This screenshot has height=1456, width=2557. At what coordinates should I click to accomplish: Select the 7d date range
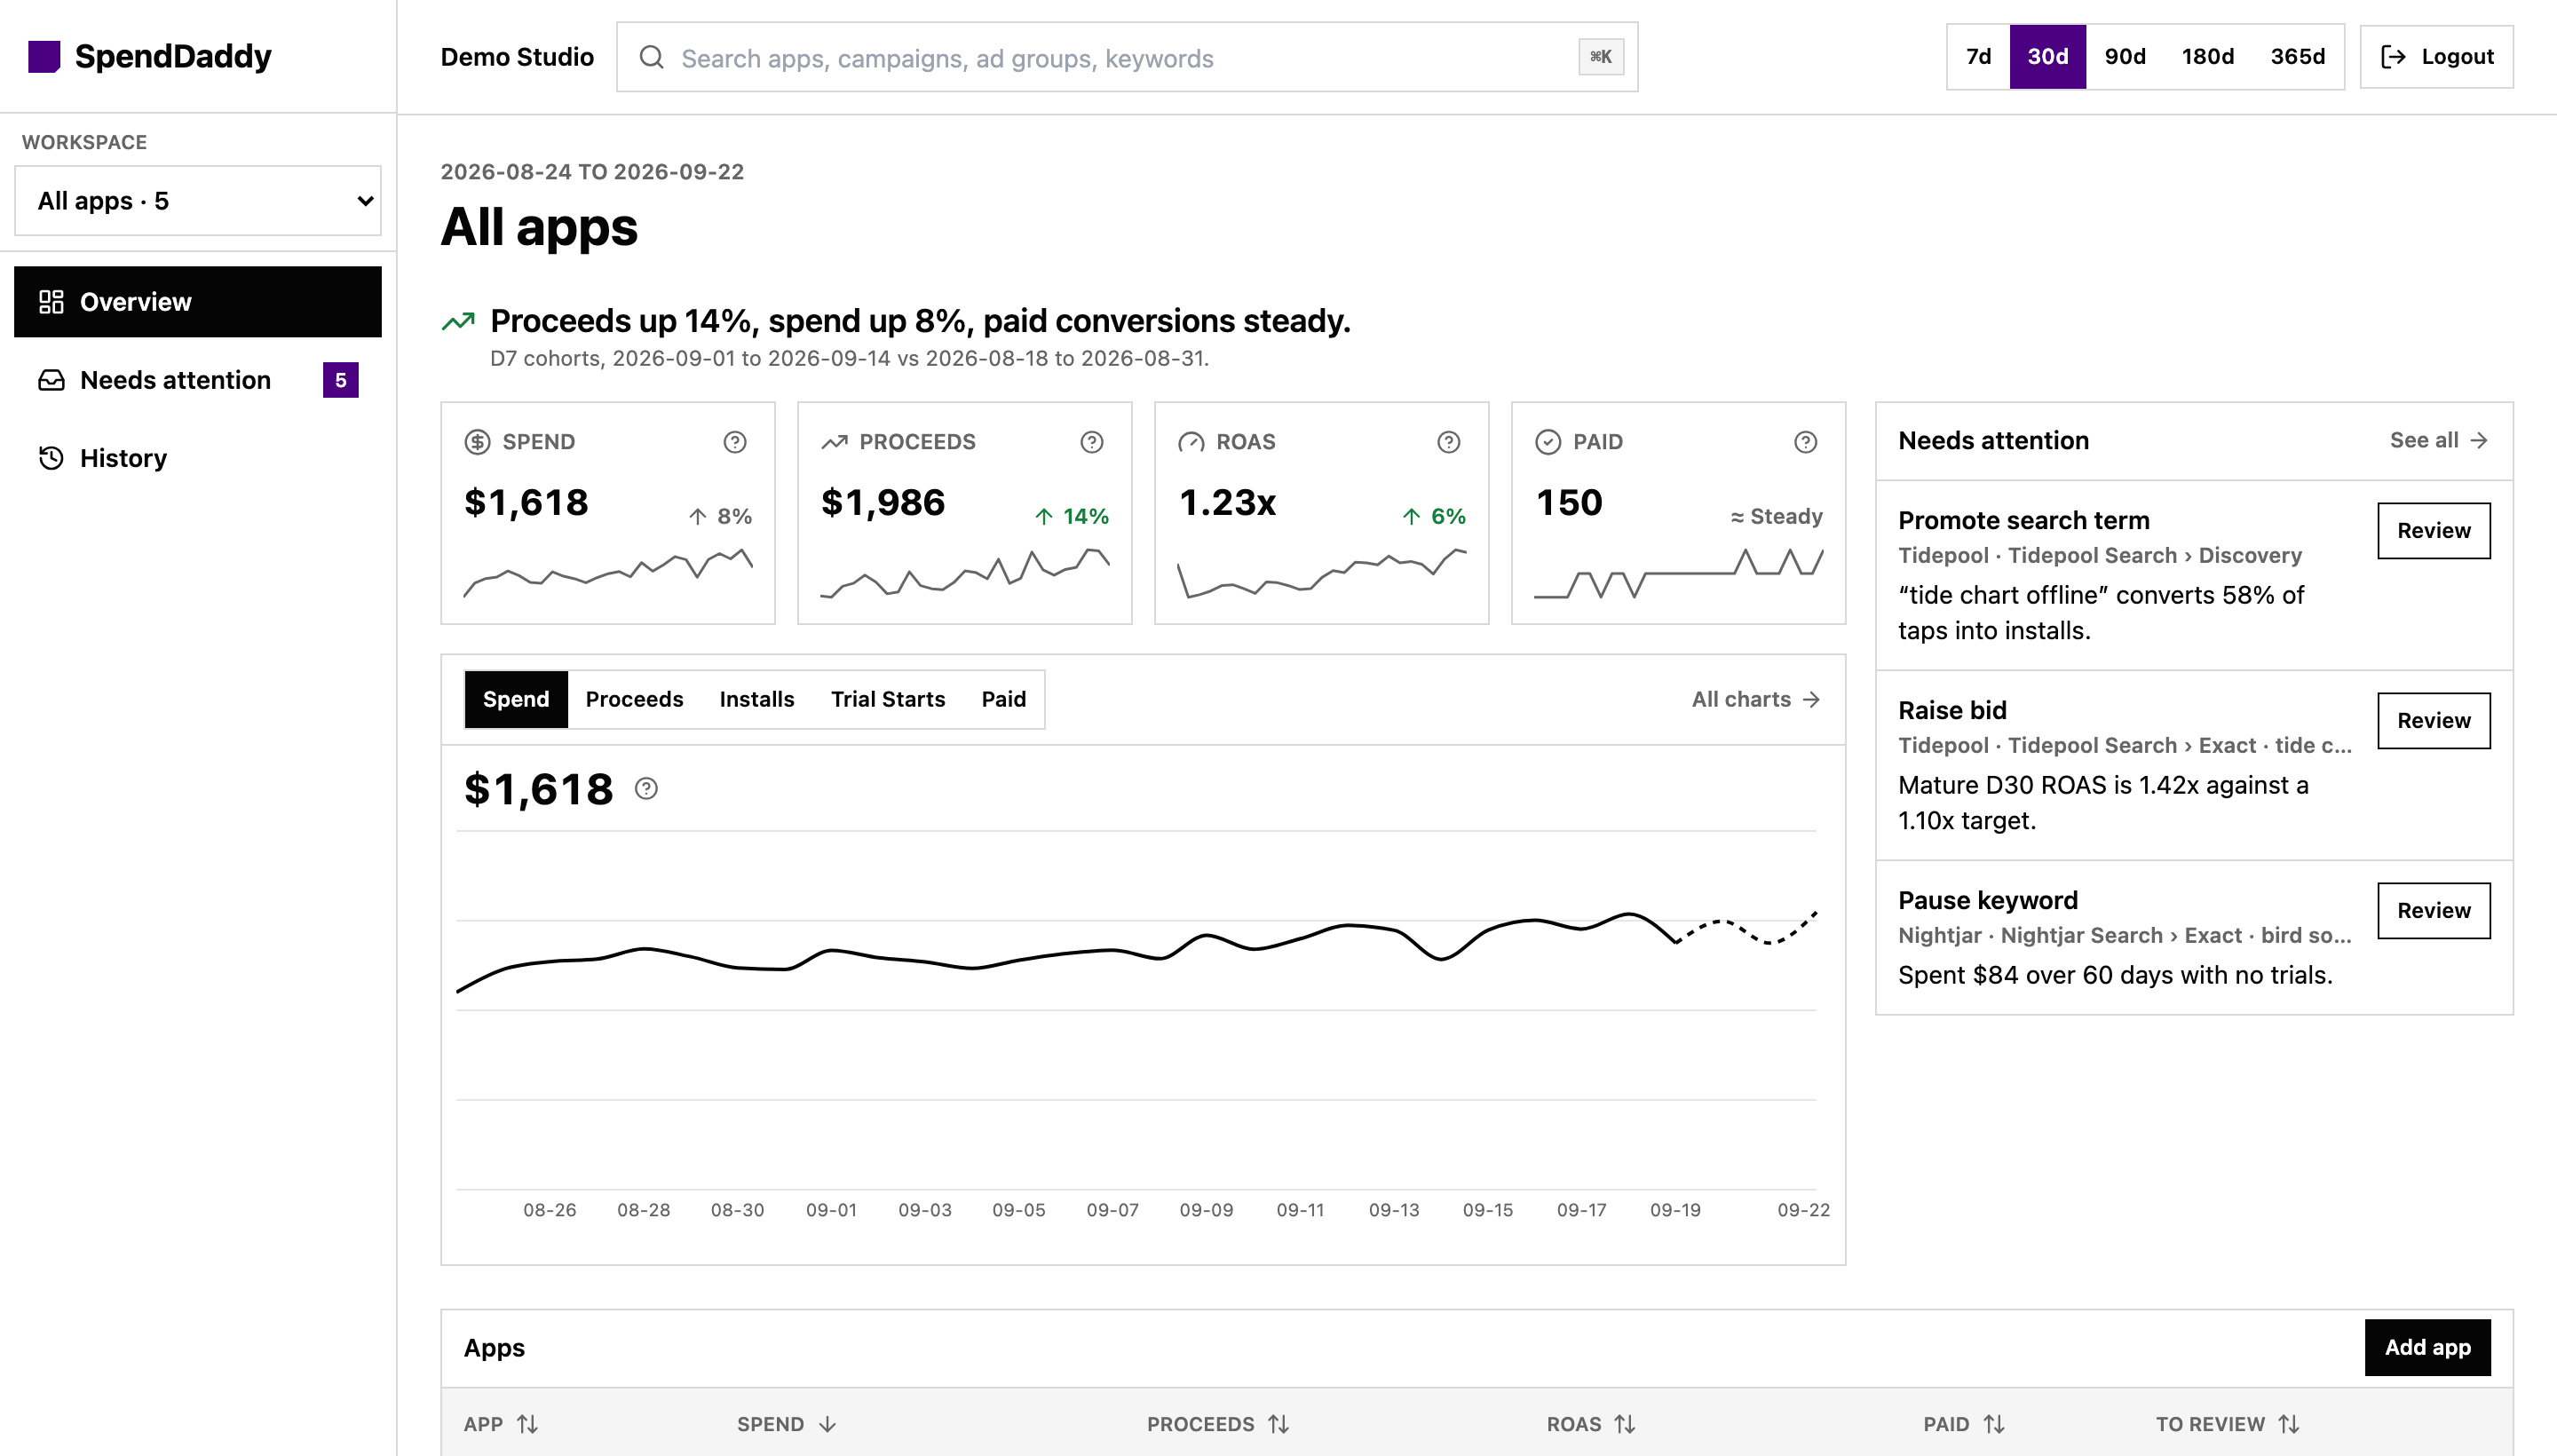pyautogui.click(x=1979, y=57)
